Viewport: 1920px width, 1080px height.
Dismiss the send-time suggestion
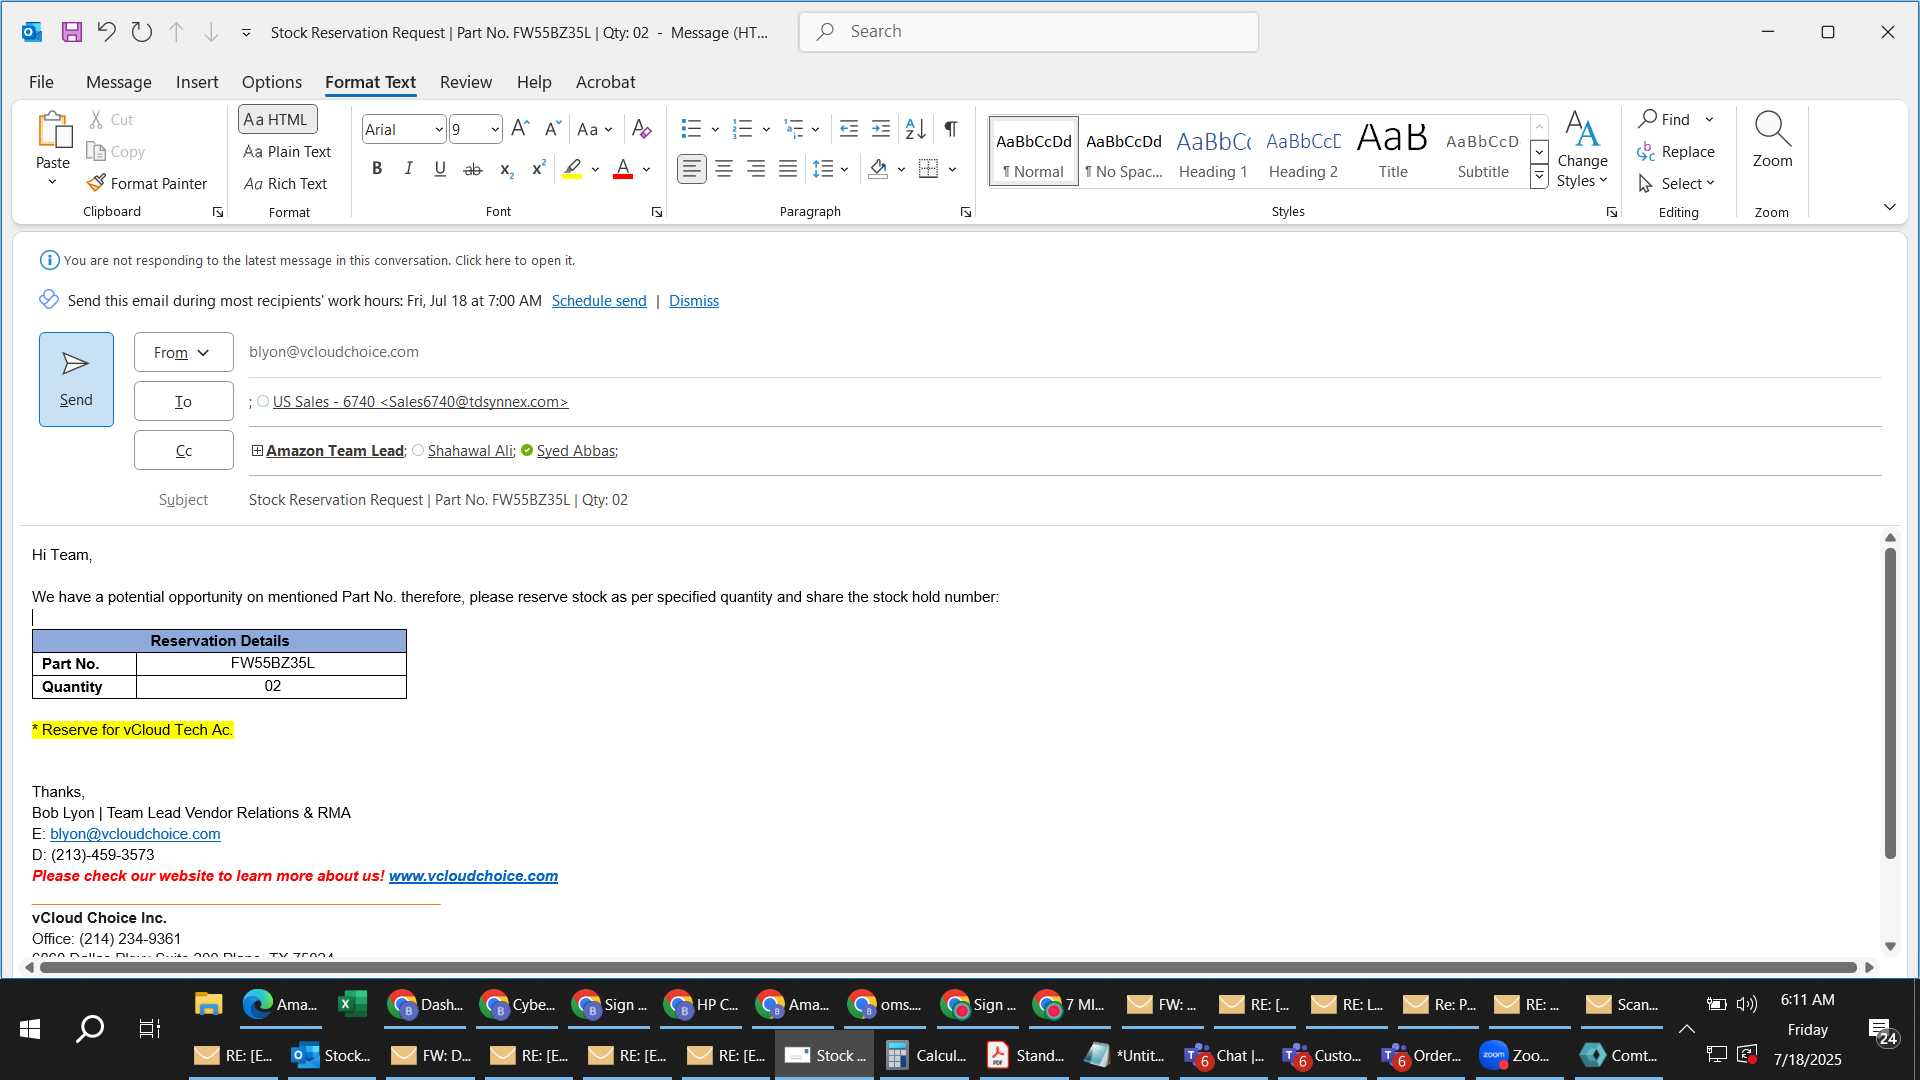coord(693,301)
